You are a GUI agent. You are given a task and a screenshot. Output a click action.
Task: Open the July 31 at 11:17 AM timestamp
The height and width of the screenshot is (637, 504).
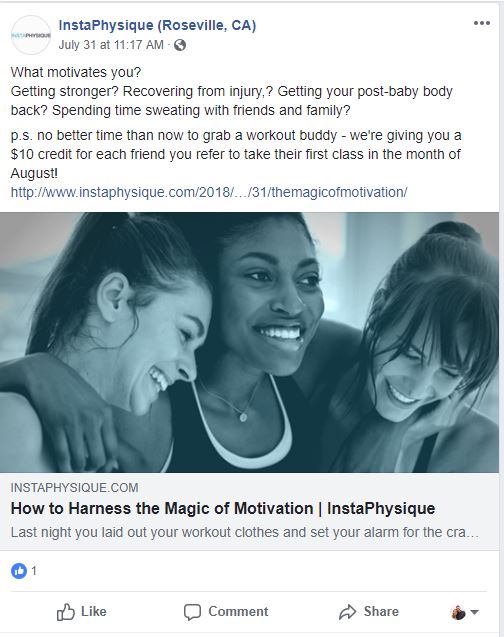111,45
